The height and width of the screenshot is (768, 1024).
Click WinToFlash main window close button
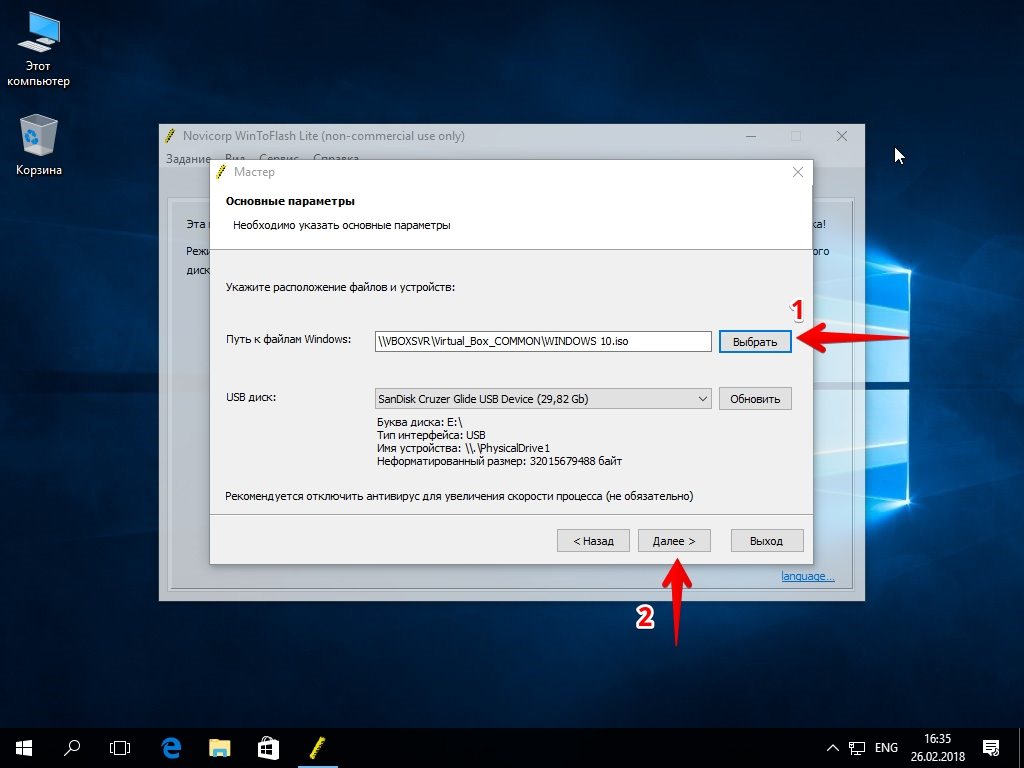pos(842,136)
